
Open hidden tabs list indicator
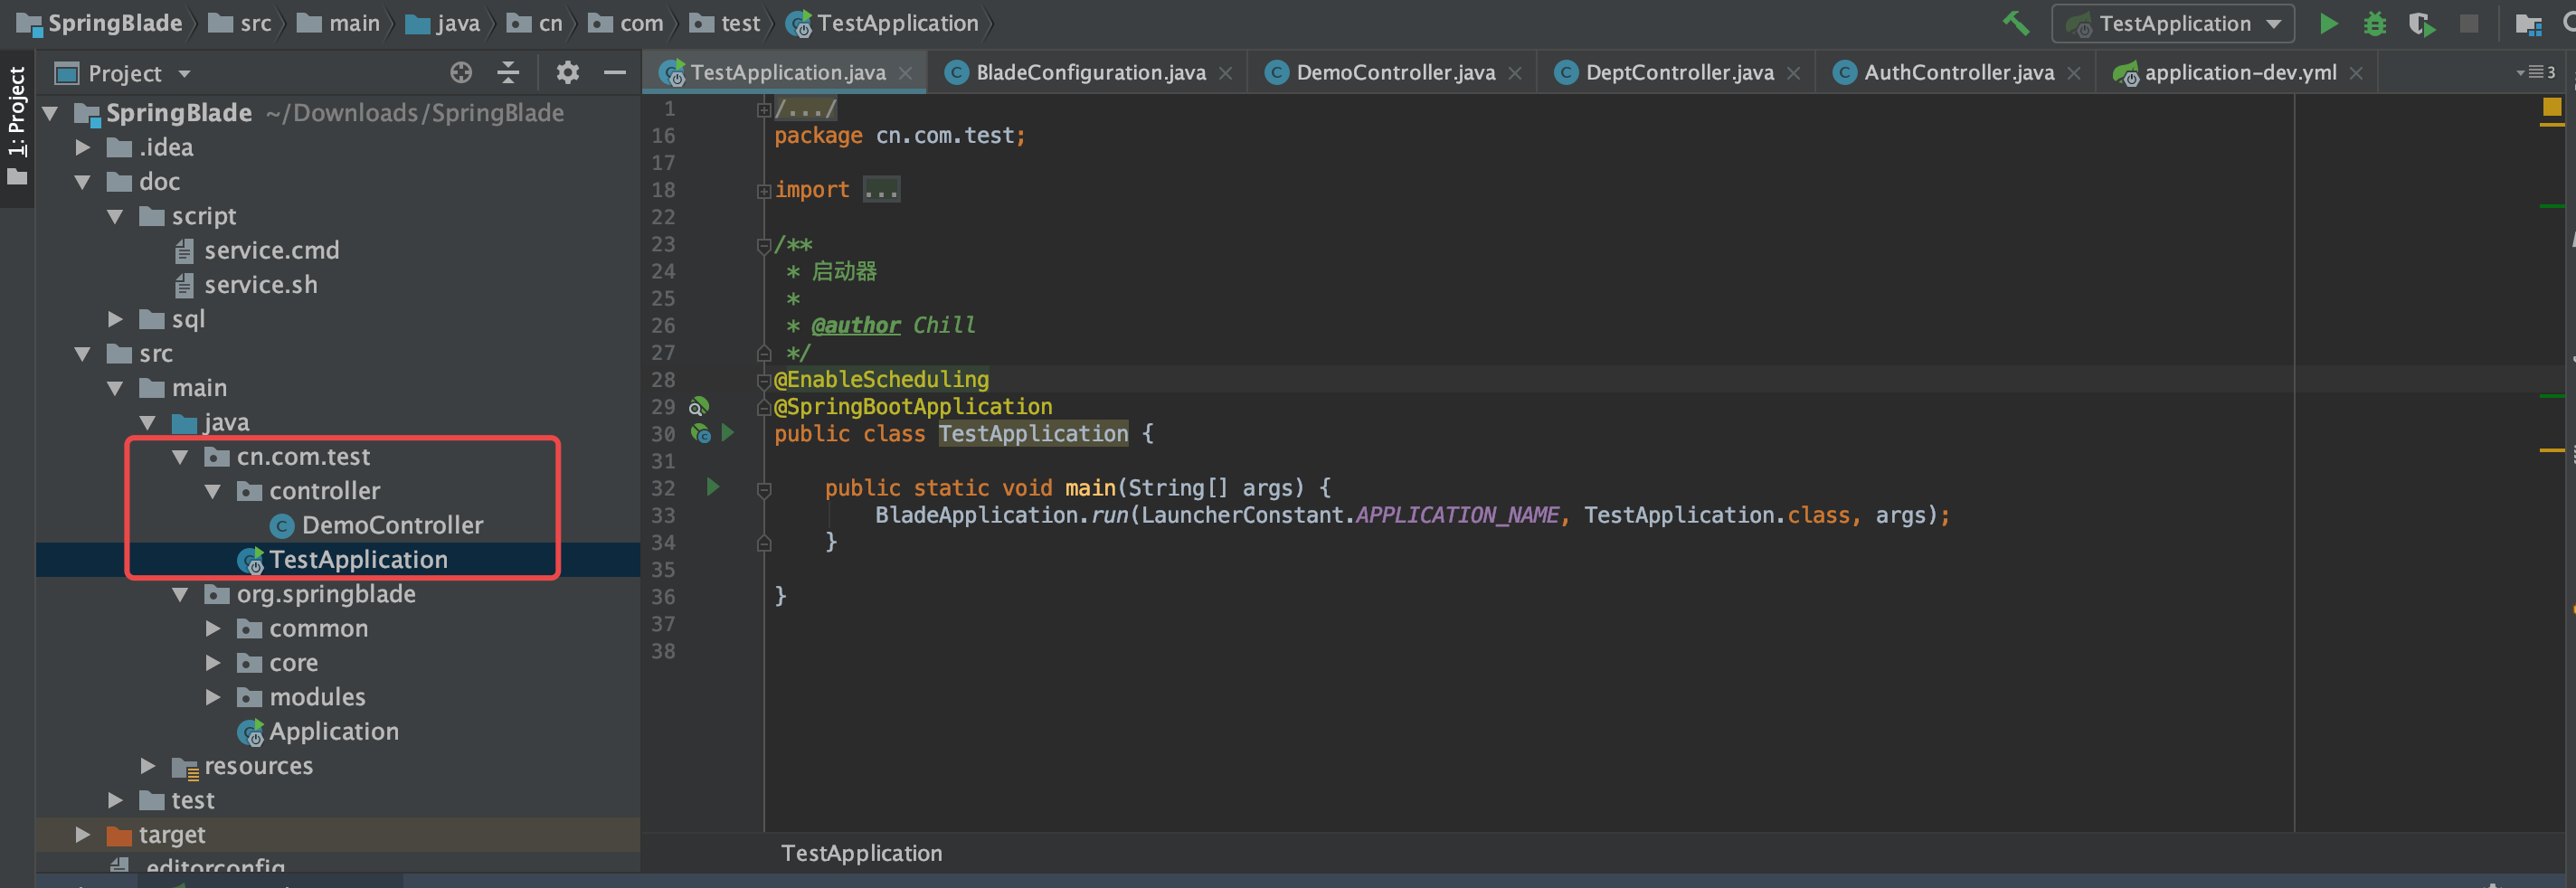click(x=2536, y=72)
